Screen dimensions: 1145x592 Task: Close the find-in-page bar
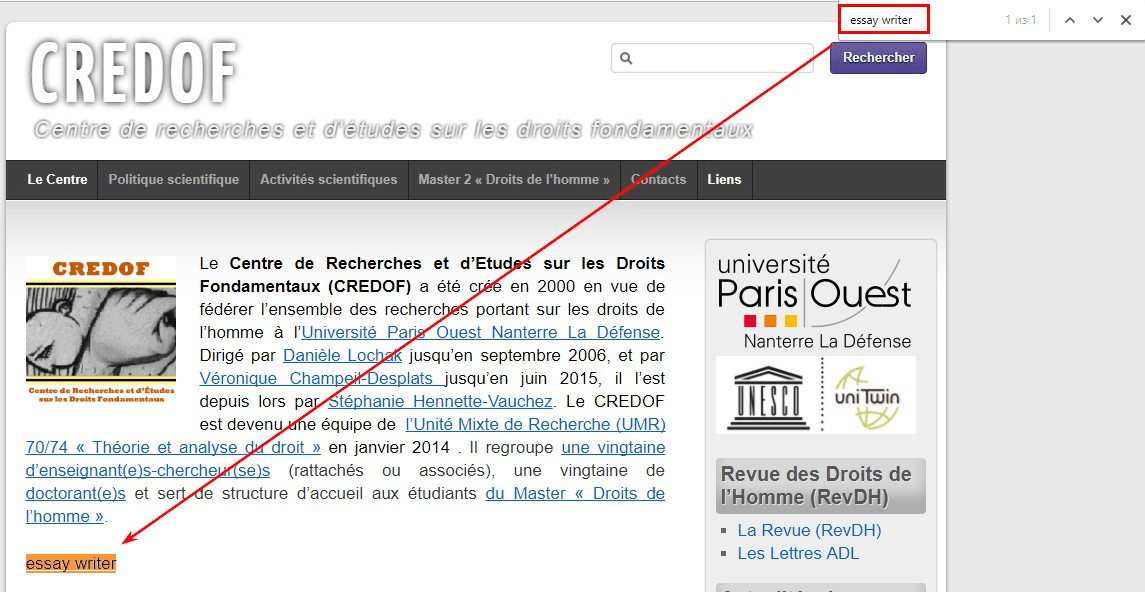click(x=1125, y=20)
